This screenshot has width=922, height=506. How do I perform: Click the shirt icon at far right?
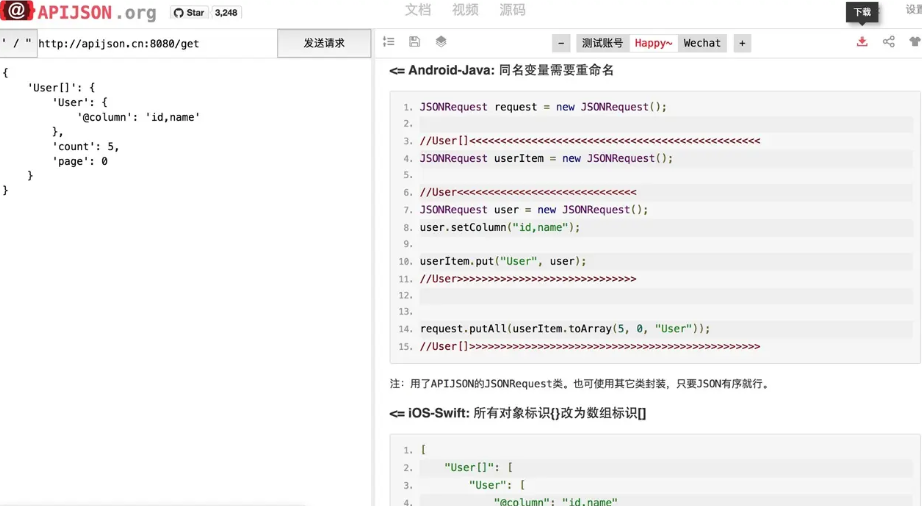click(x=915, y=42)
